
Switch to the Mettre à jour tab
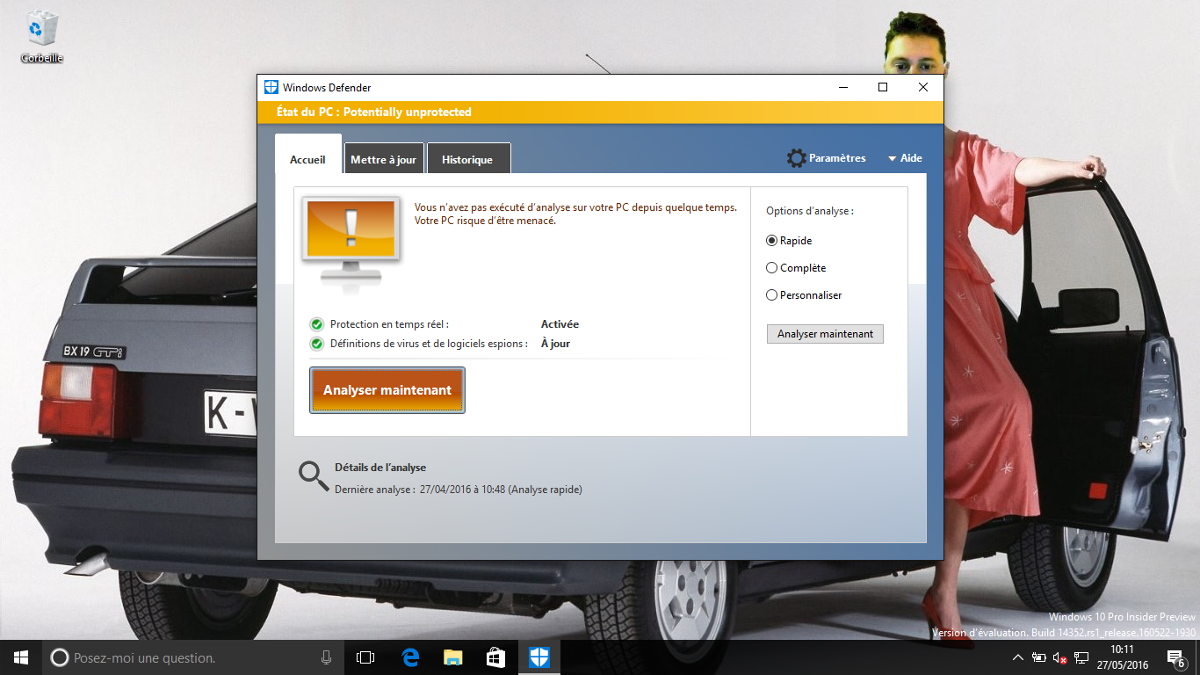[383, 160]
